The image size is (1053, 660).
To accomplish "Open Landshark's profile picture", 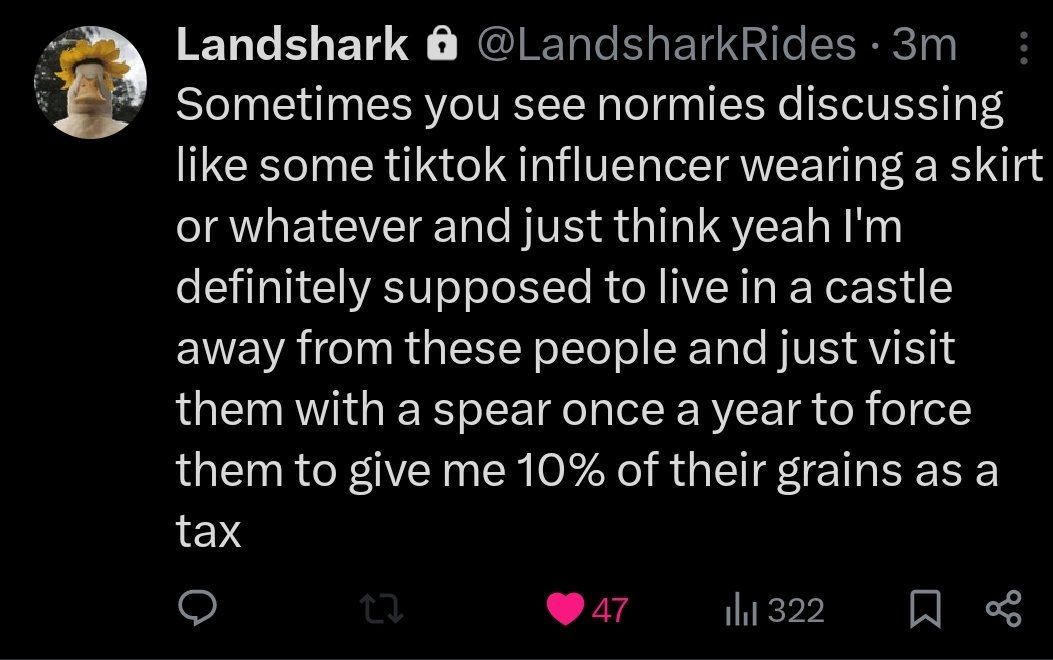I will [91, 83].
